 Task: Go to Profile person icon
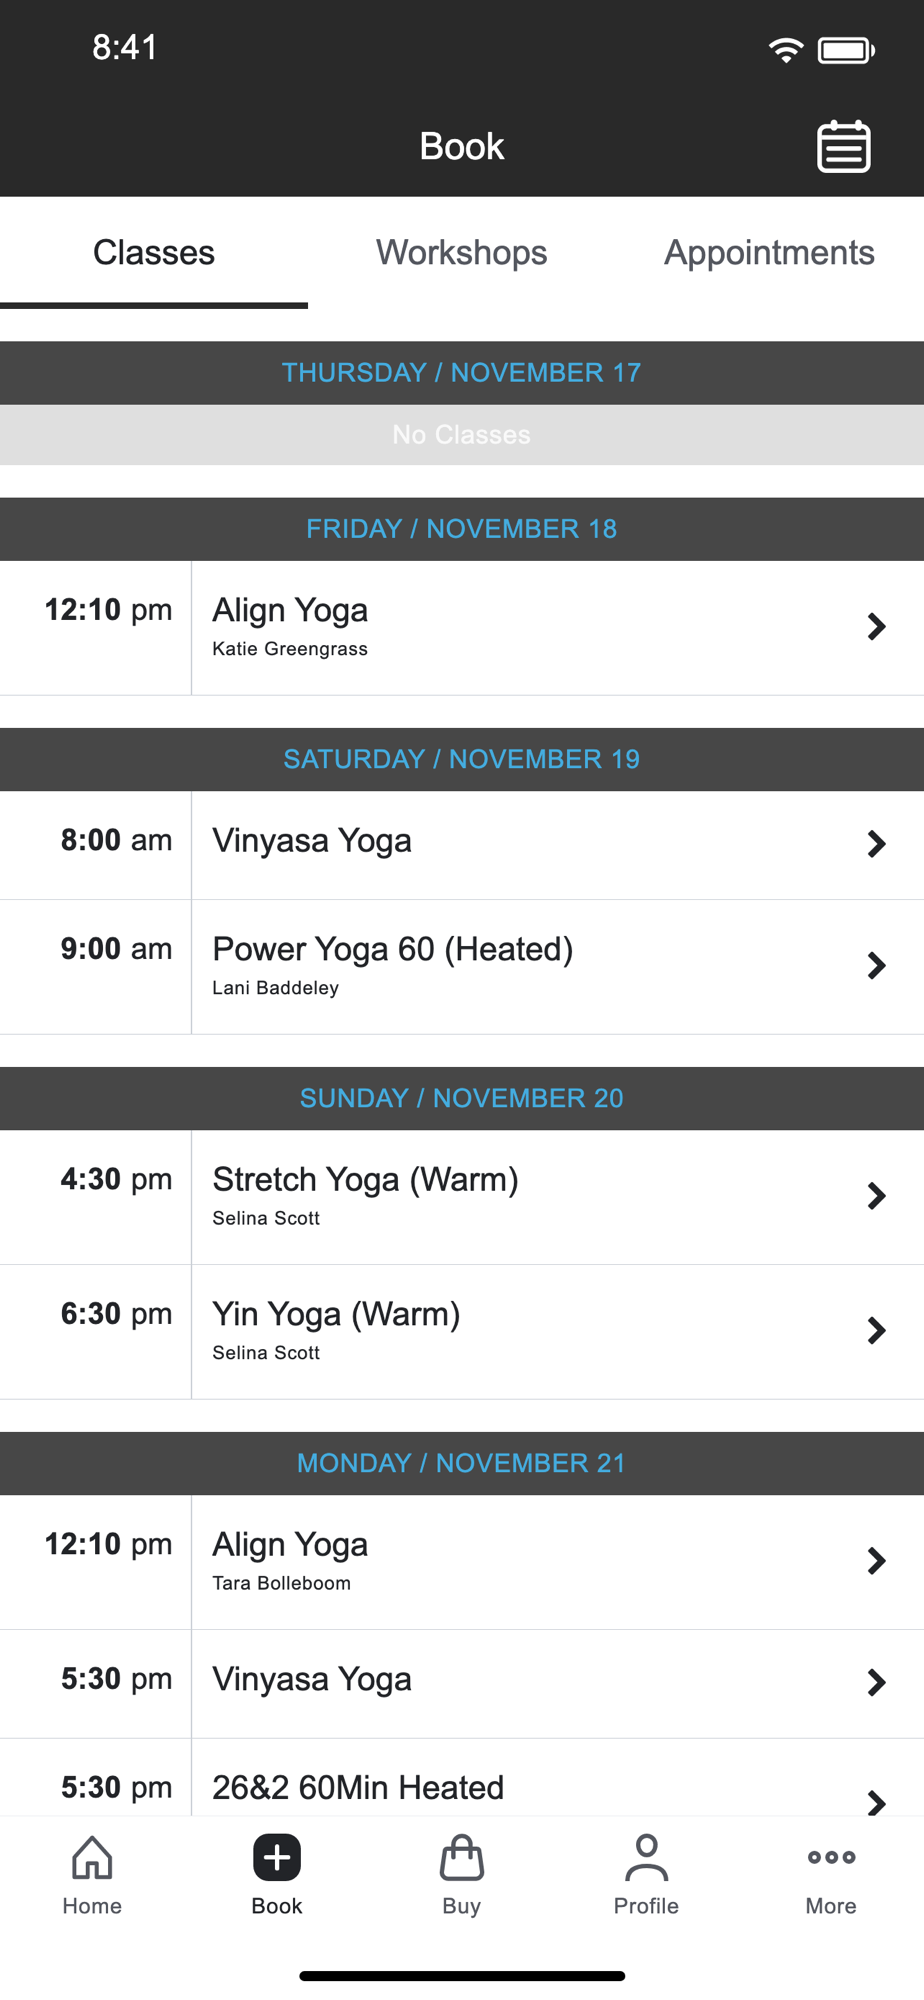pyautogui.click(x=646, y=1858)
